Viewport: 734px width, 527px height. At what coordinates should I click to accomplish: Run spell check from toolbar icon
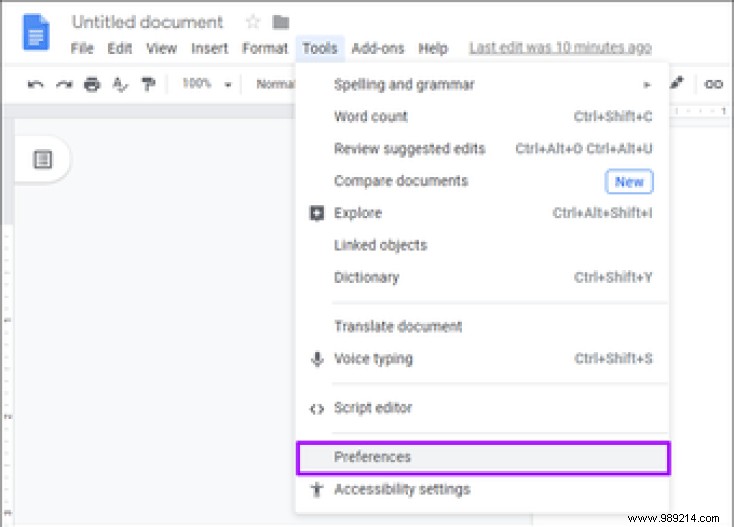120,85
